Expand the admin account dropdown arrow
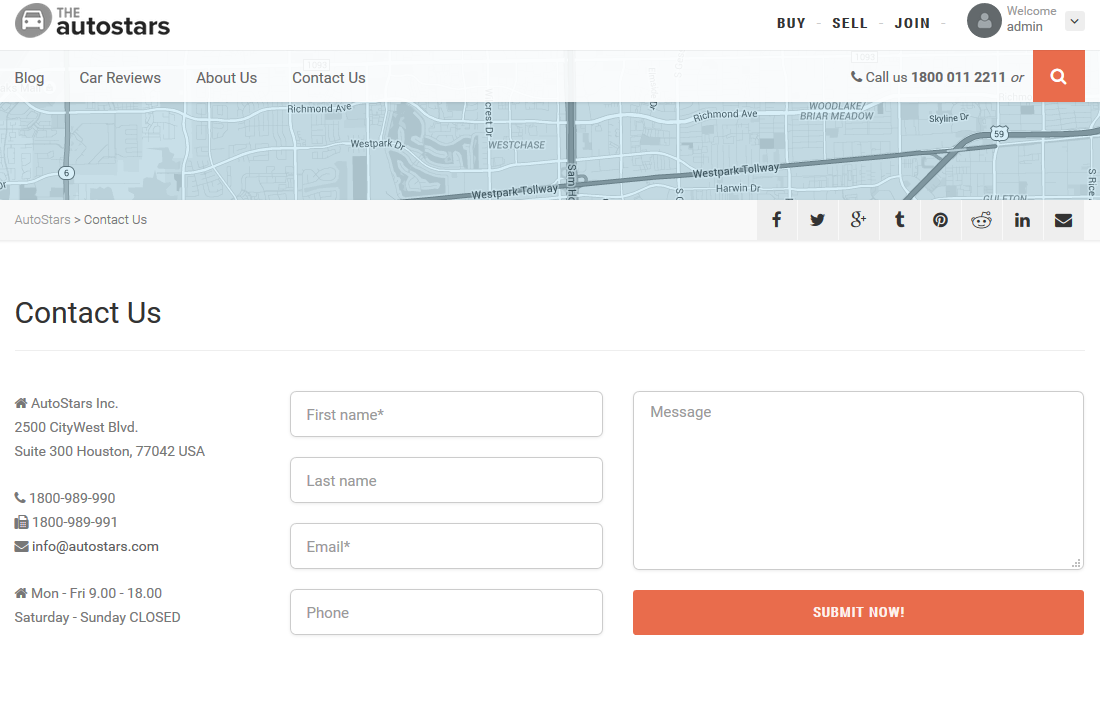This screenshot has height=706, width=1100. [x=1074, y=21]
